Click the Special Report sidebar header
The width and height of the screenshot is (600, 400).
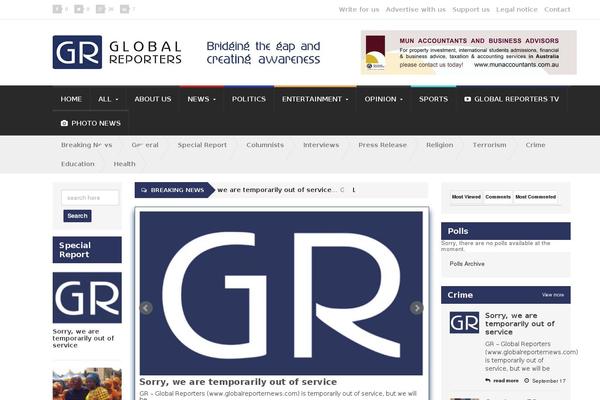tap(87, 250)
